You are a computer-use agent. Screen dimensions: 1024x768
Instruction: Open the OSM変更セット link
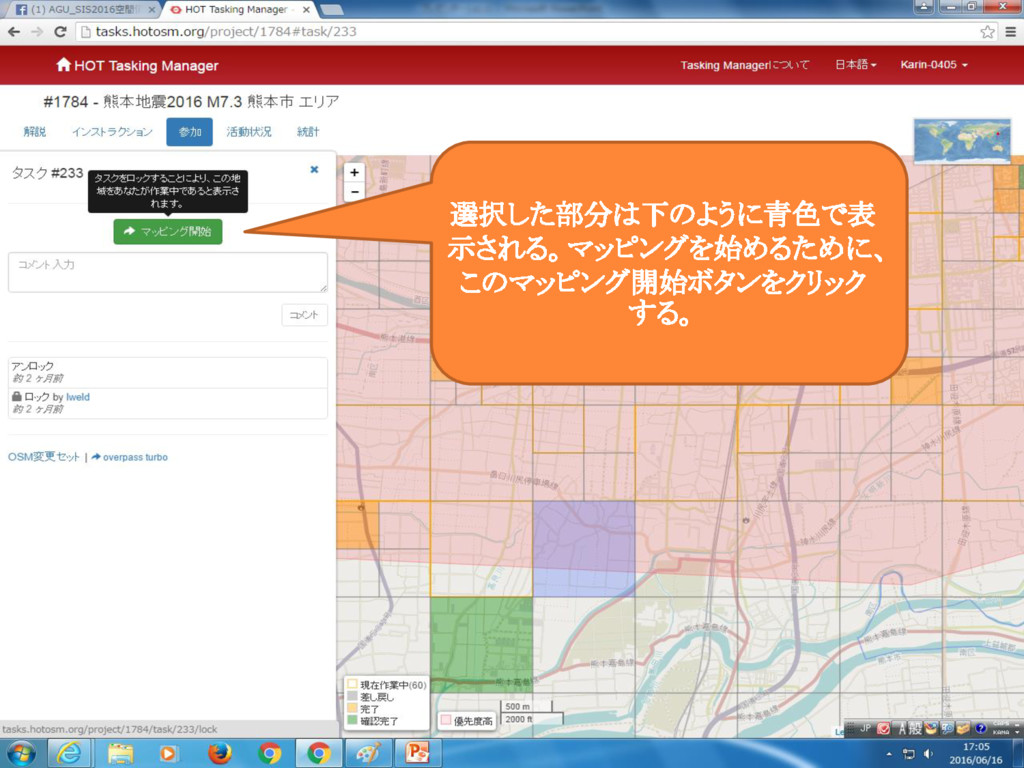click(44, 457)
